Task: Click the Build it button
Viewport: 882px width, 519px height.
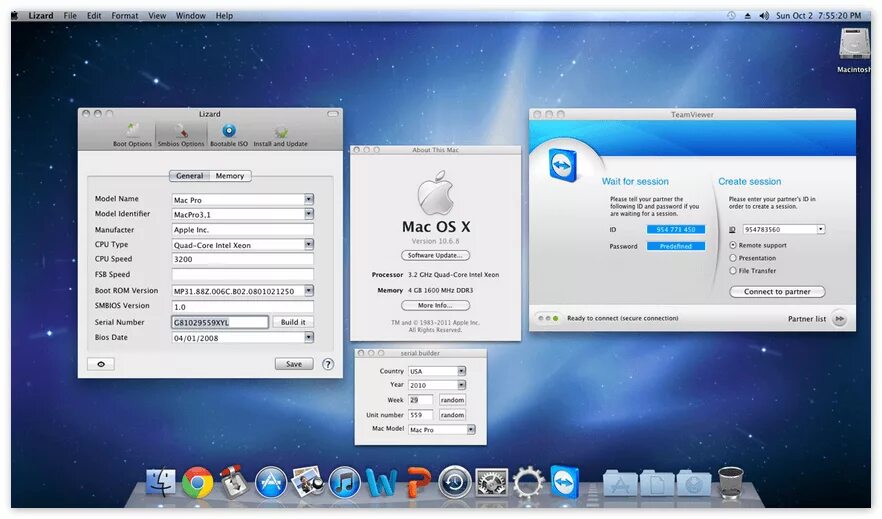Action: tap(293, 322)
